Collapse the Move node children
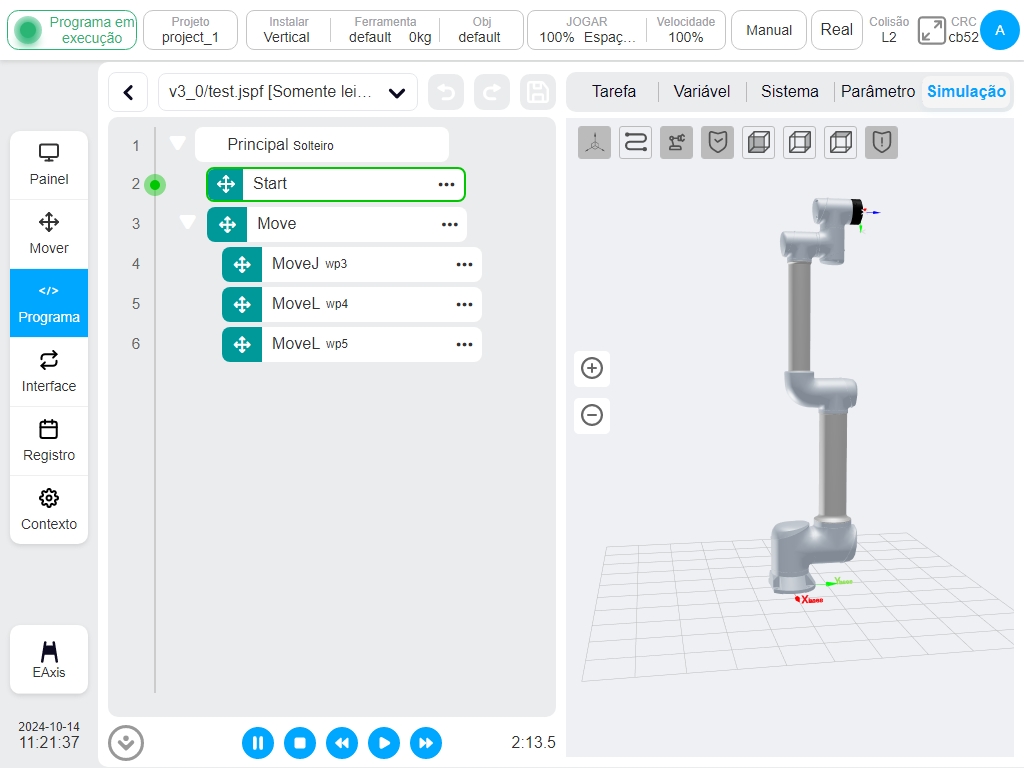Image resolution: width=1024 pixels, height=768 pixels. click(187, 222)
